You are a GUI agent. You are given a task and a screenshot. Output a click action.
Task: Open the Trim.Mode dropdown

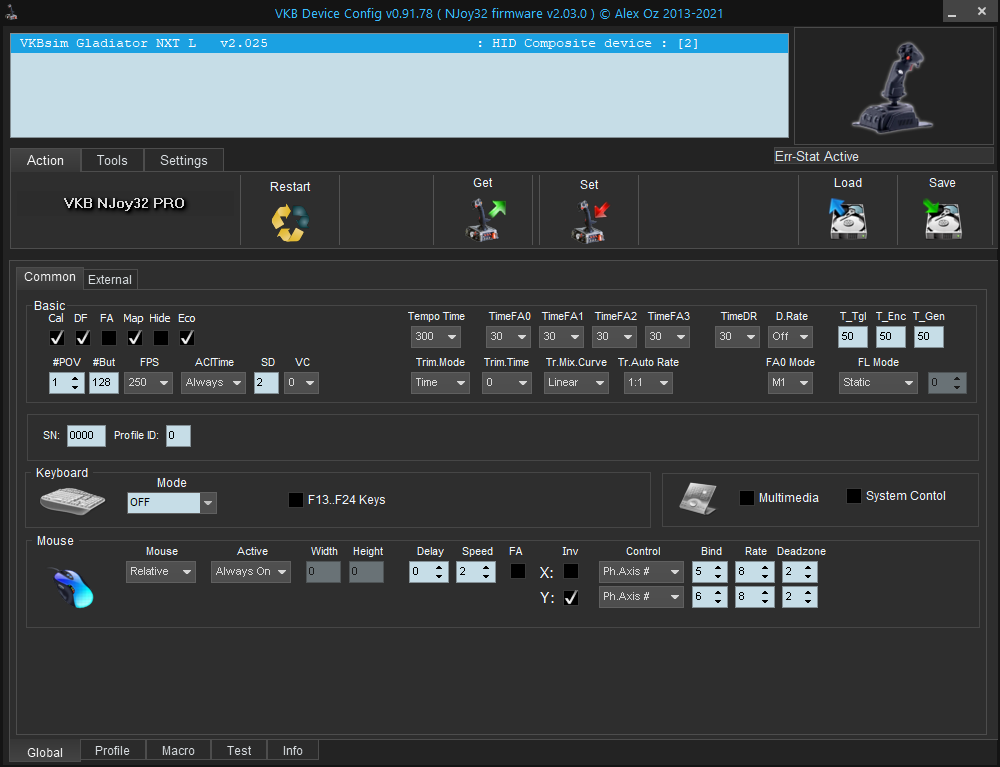[x=440, y=383]
